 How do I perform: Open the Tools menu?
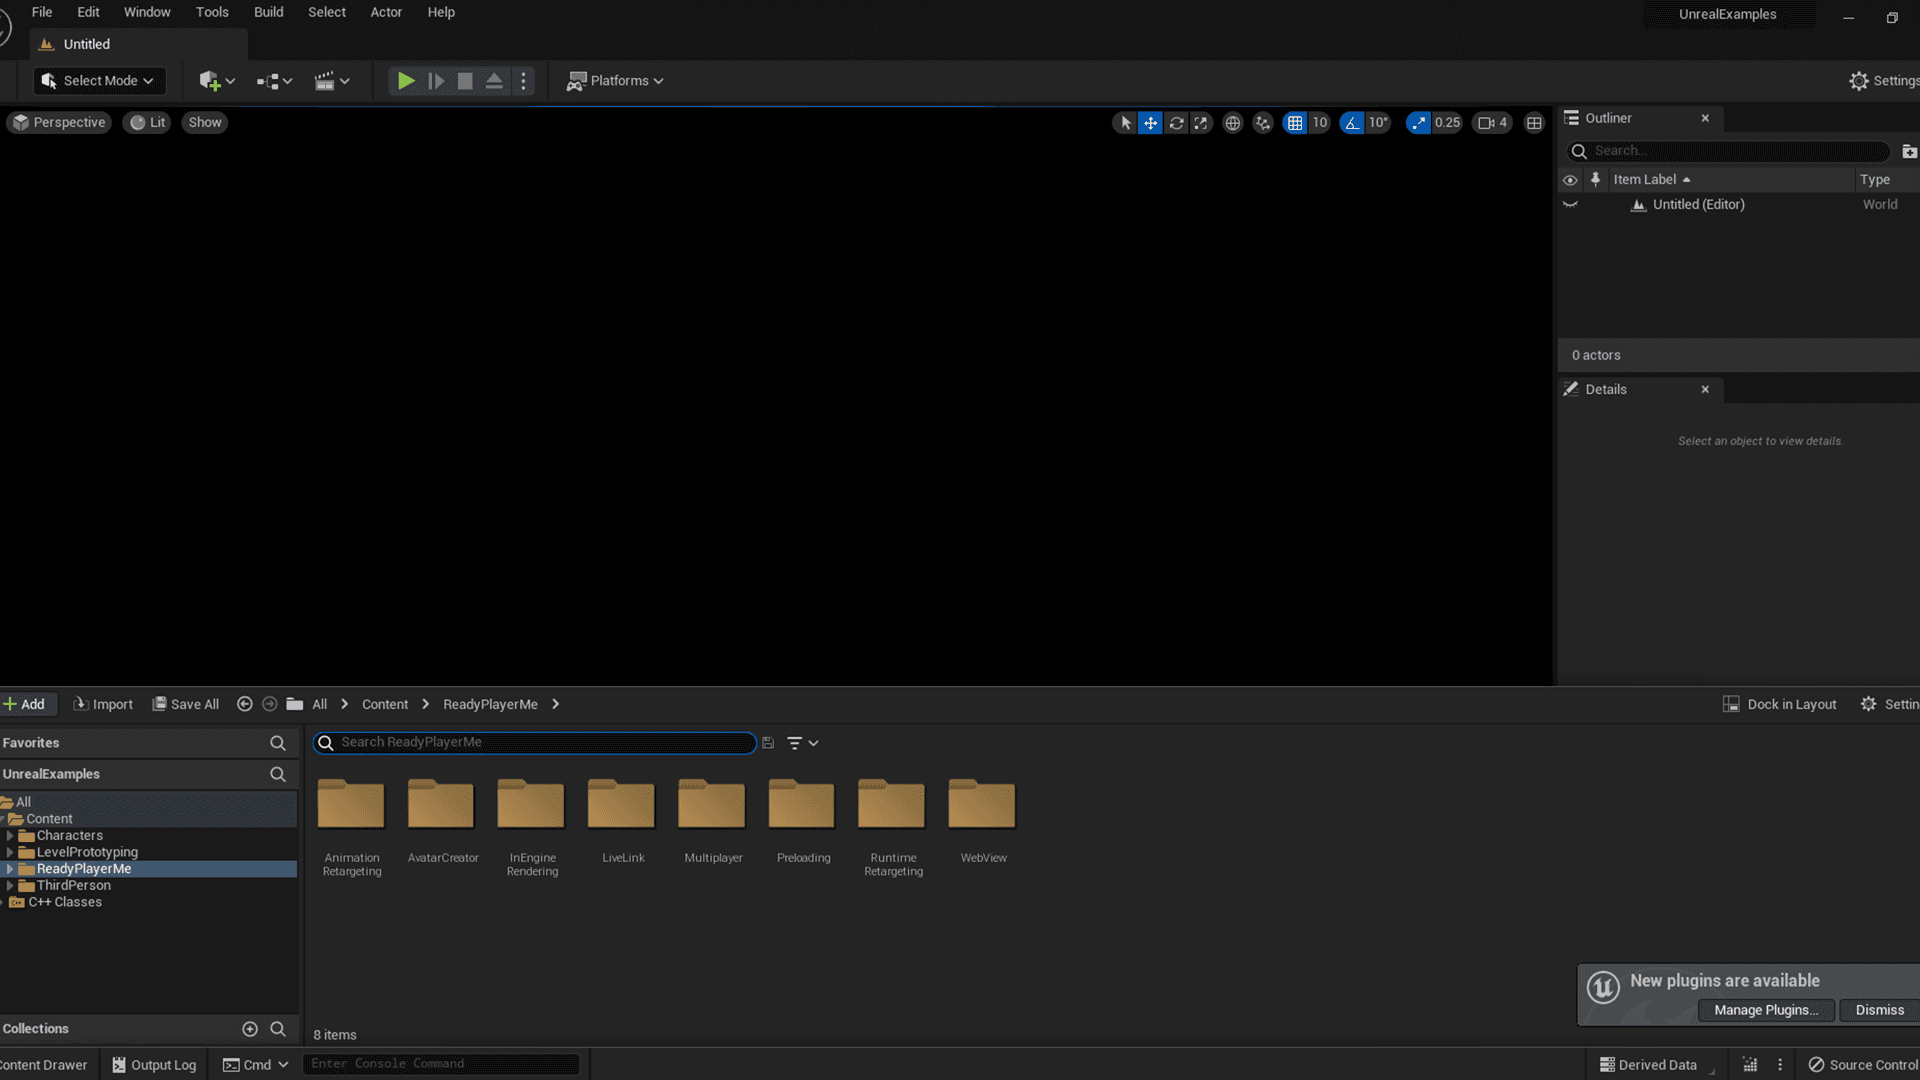tap(212, 12)
